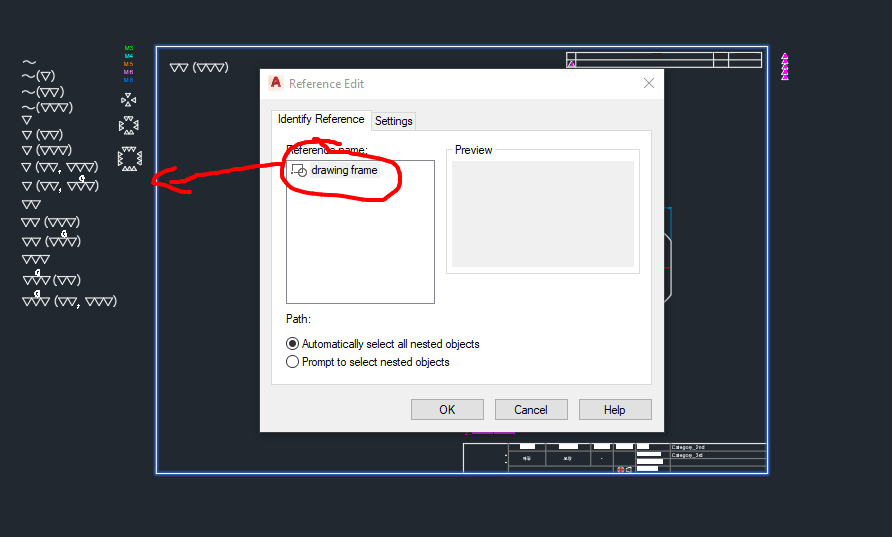Click the 'Category_2nd' title block cell
The width and height of the screenshot is (892, 537).
pos(718,448)
